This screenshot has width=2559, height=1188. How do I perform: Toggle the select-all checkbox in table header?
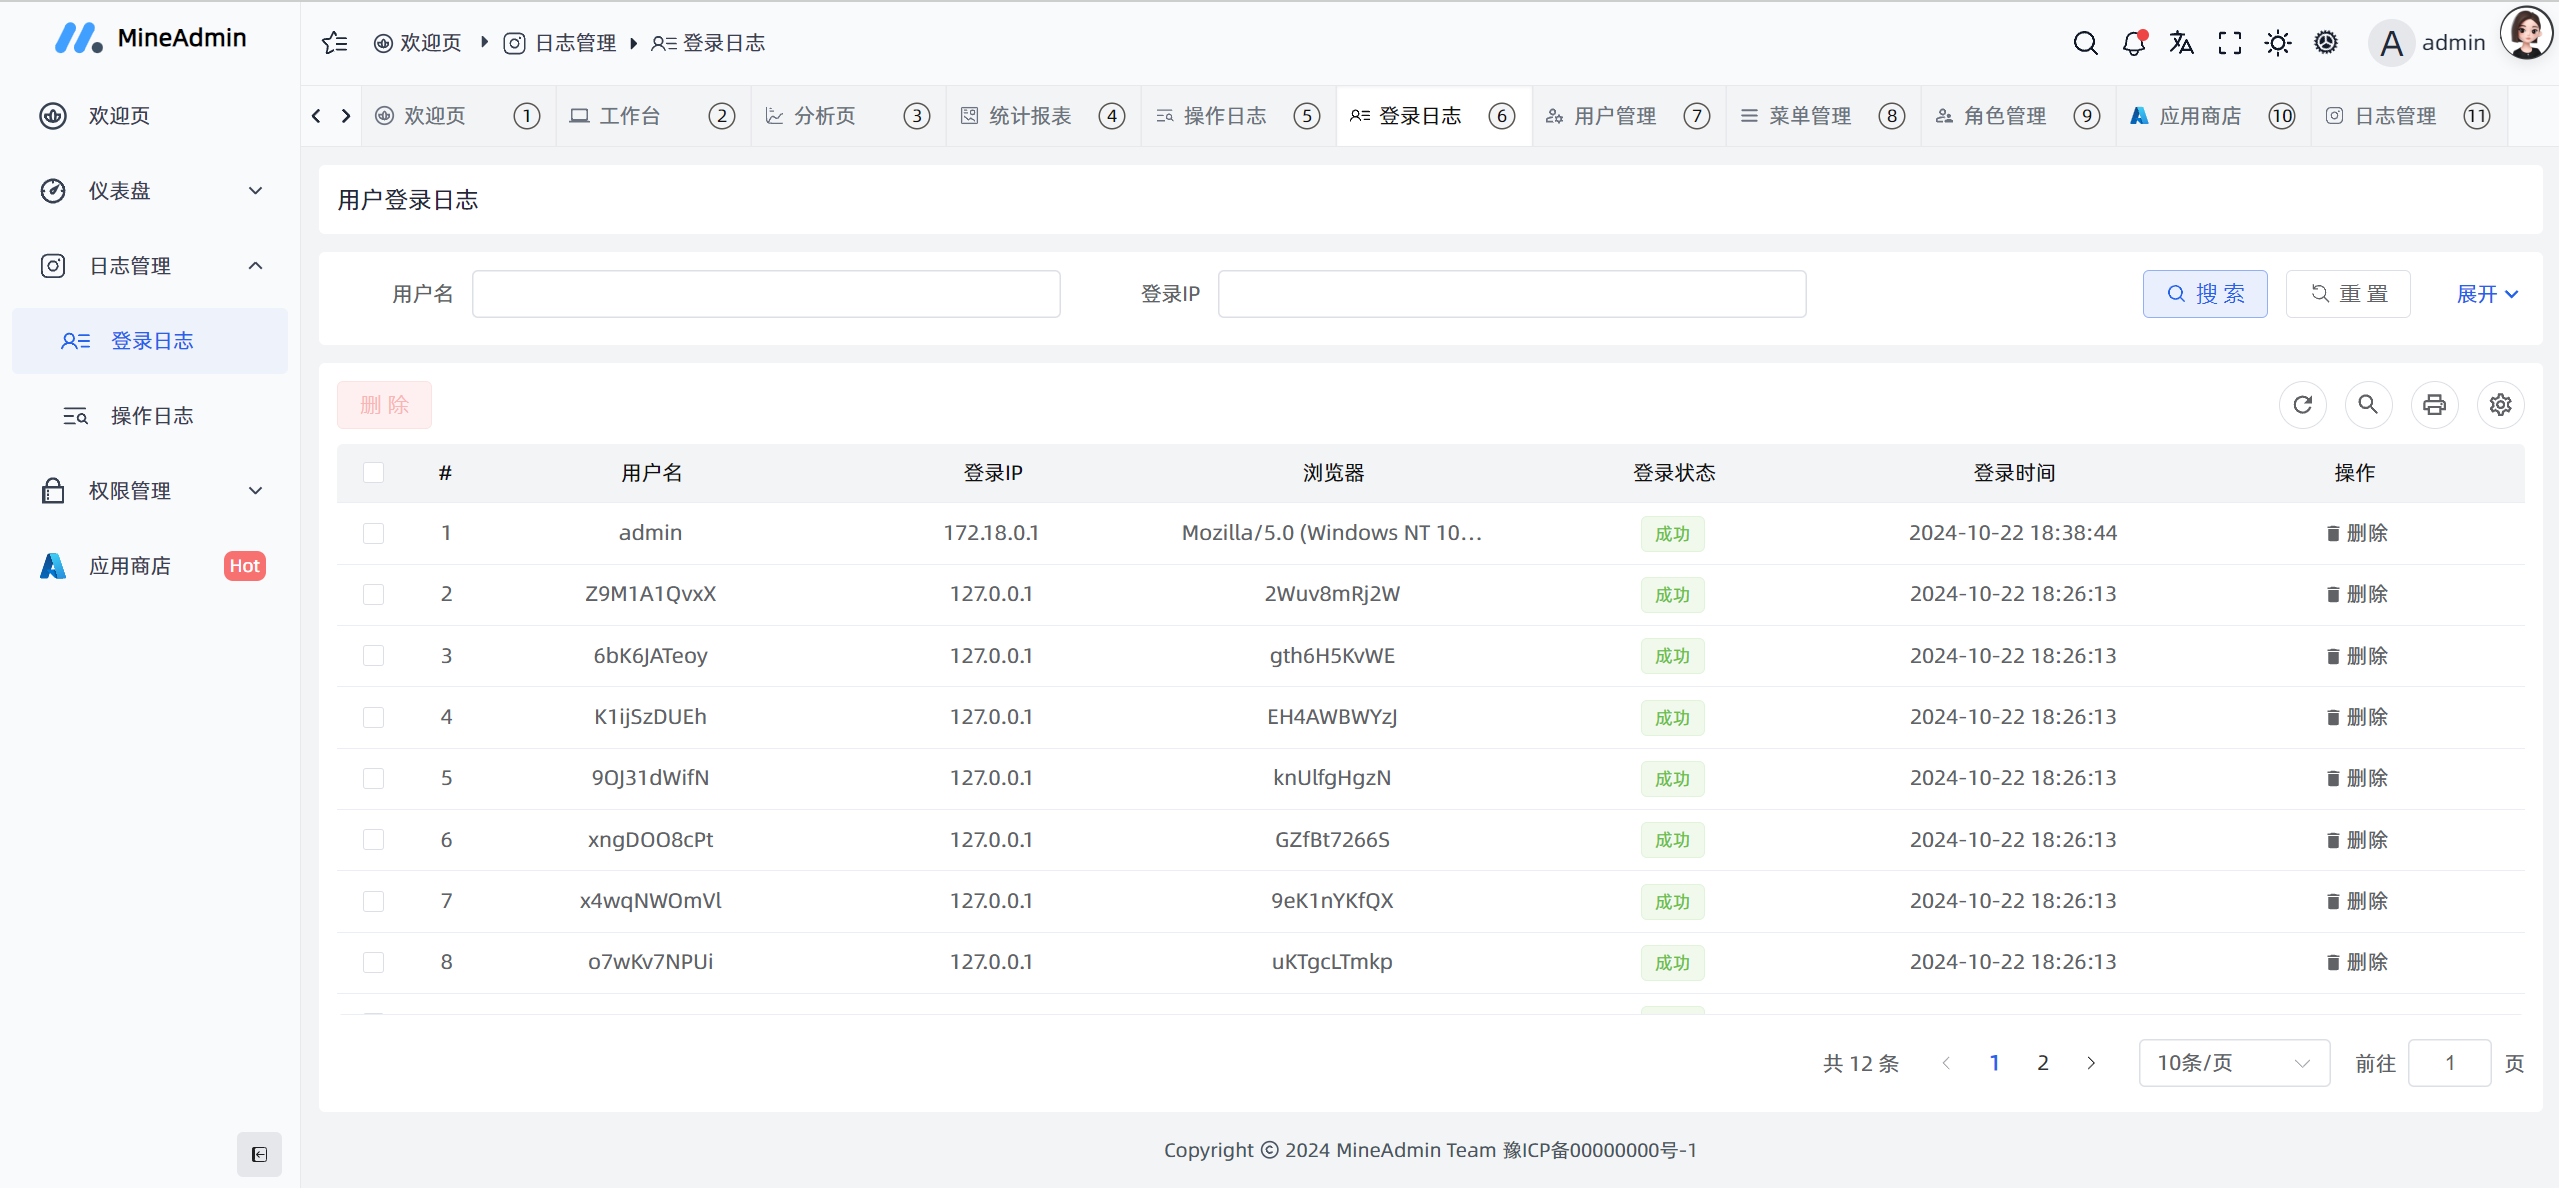pyautogui.click(x=373, y=473)
